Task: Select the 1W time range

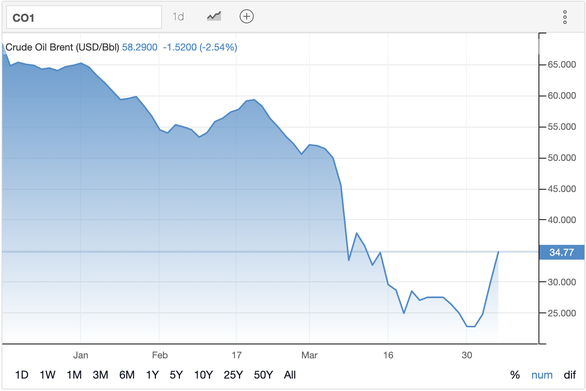Action: point(47,375)
